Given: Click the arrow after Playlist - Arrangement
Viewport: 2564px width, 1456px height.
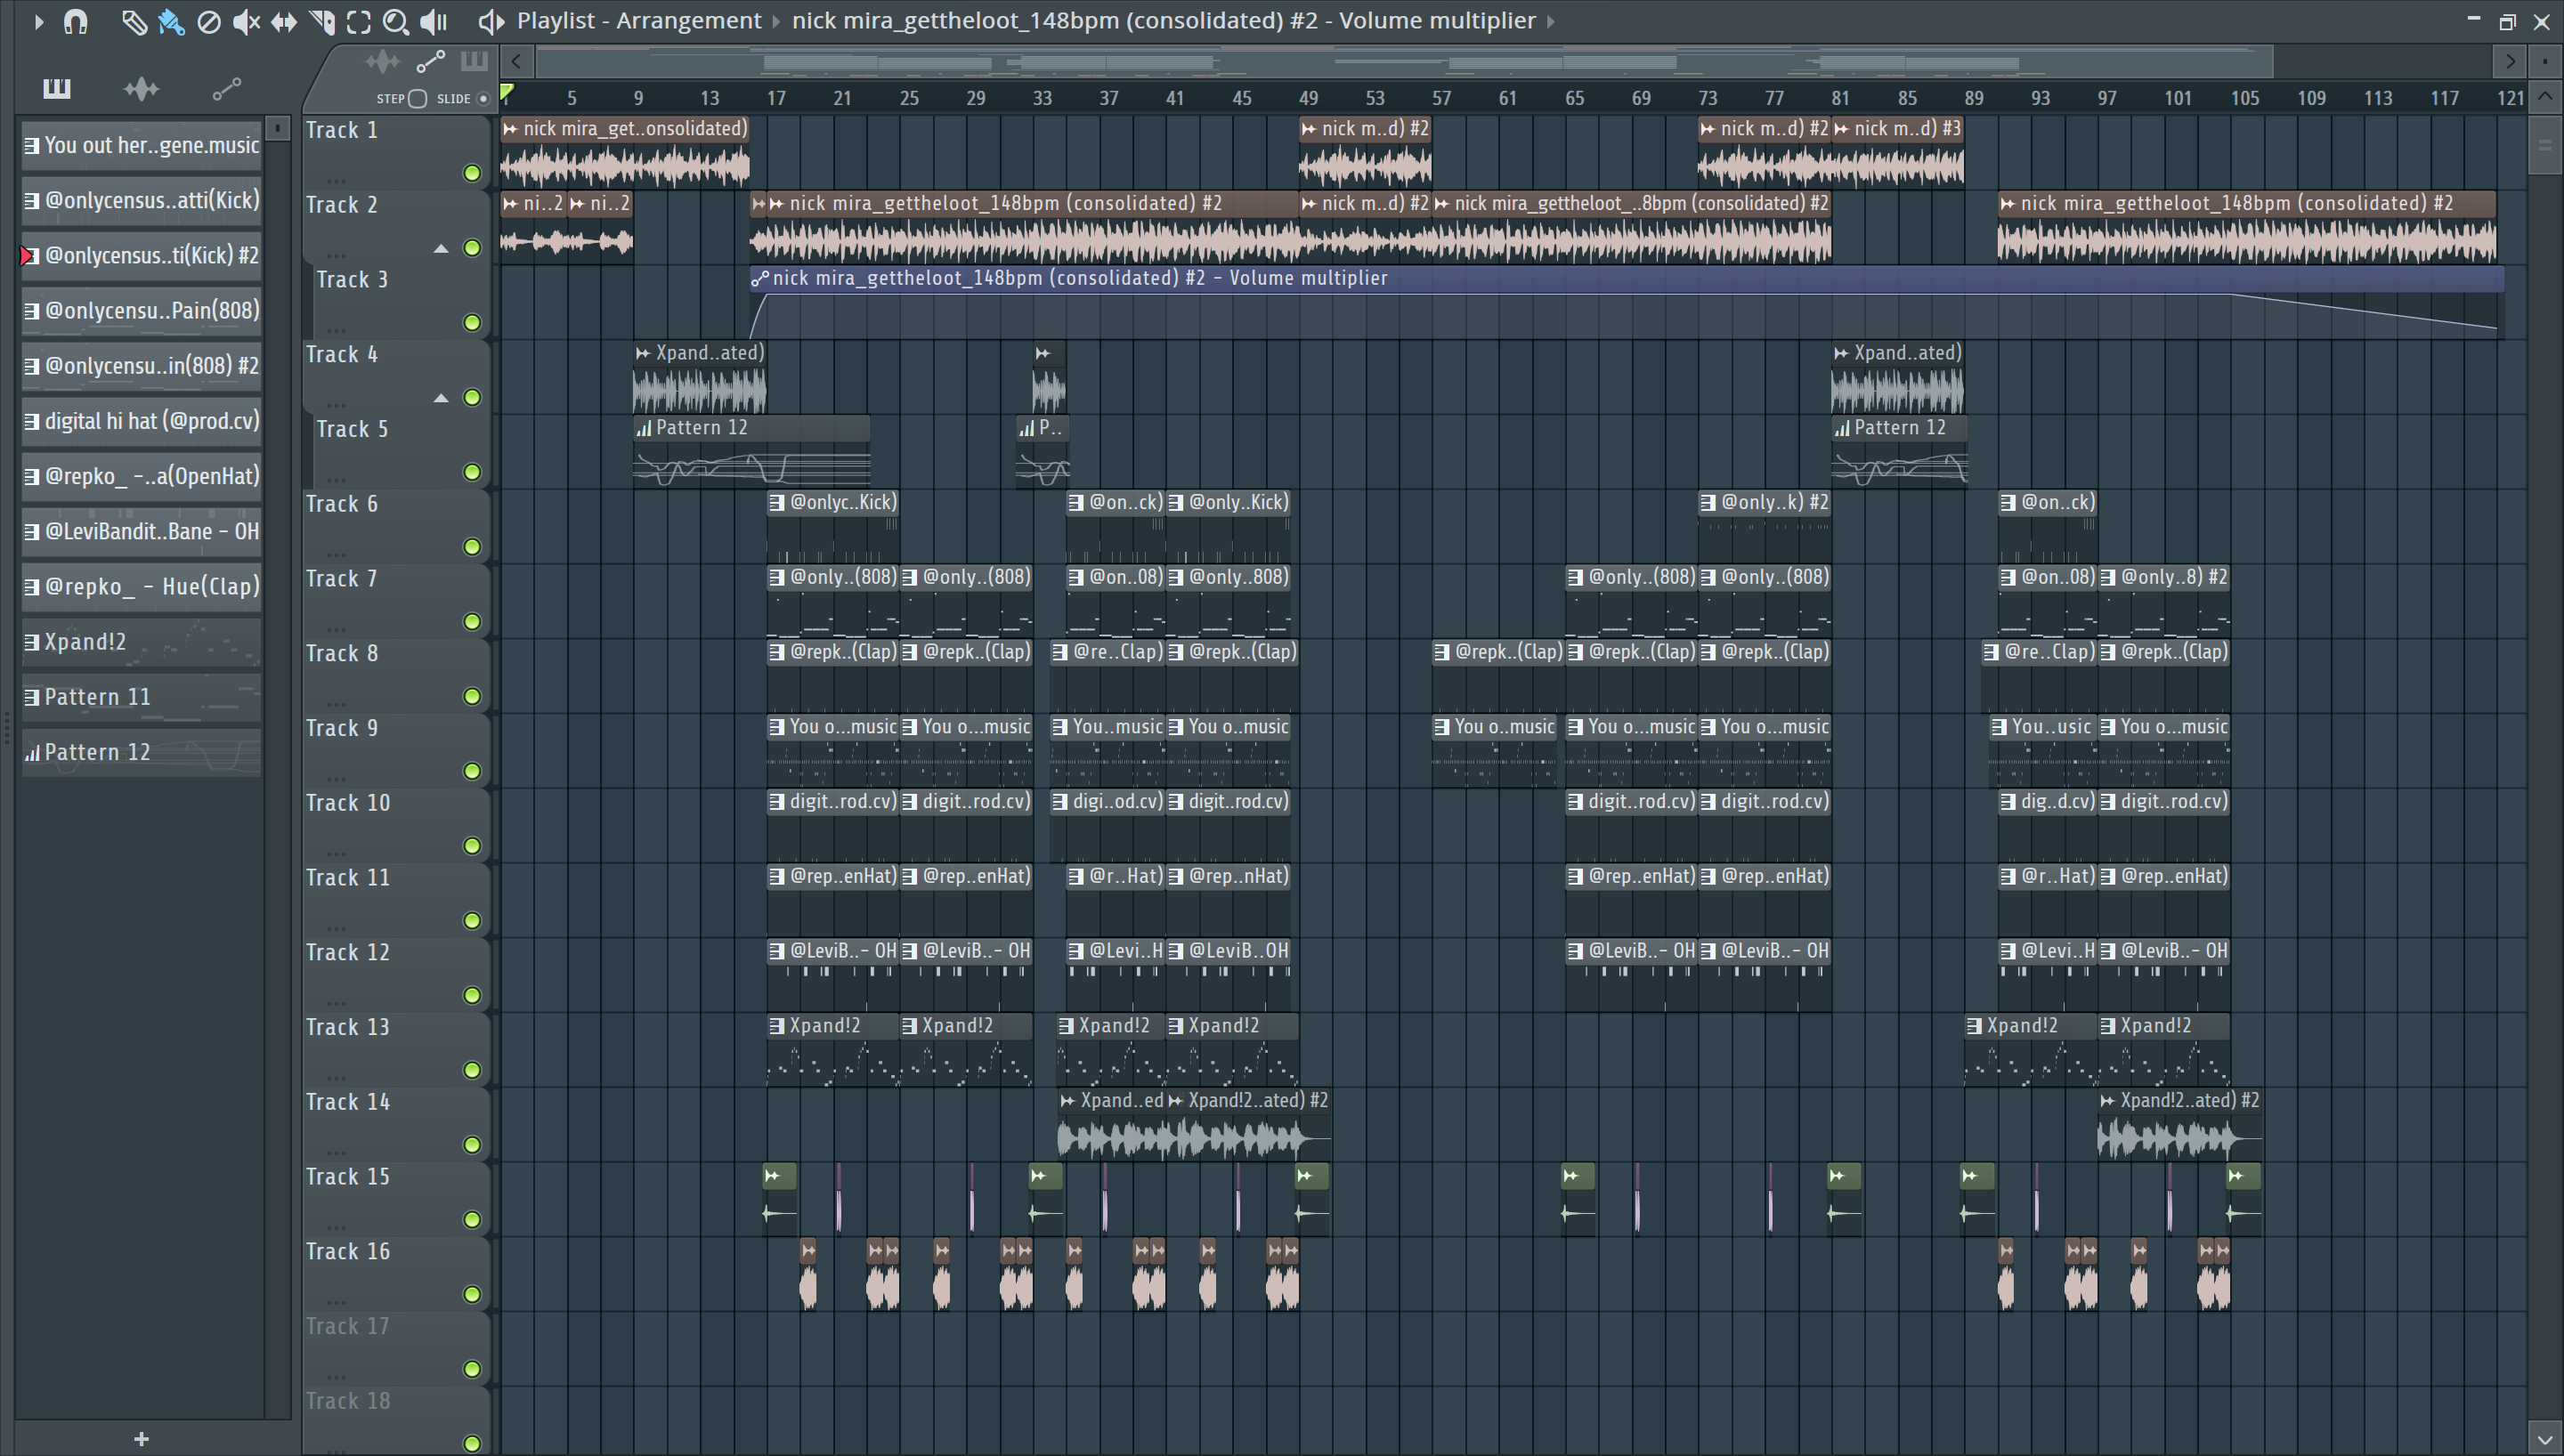Looking at the screenshot, I should tap(776, 21).
